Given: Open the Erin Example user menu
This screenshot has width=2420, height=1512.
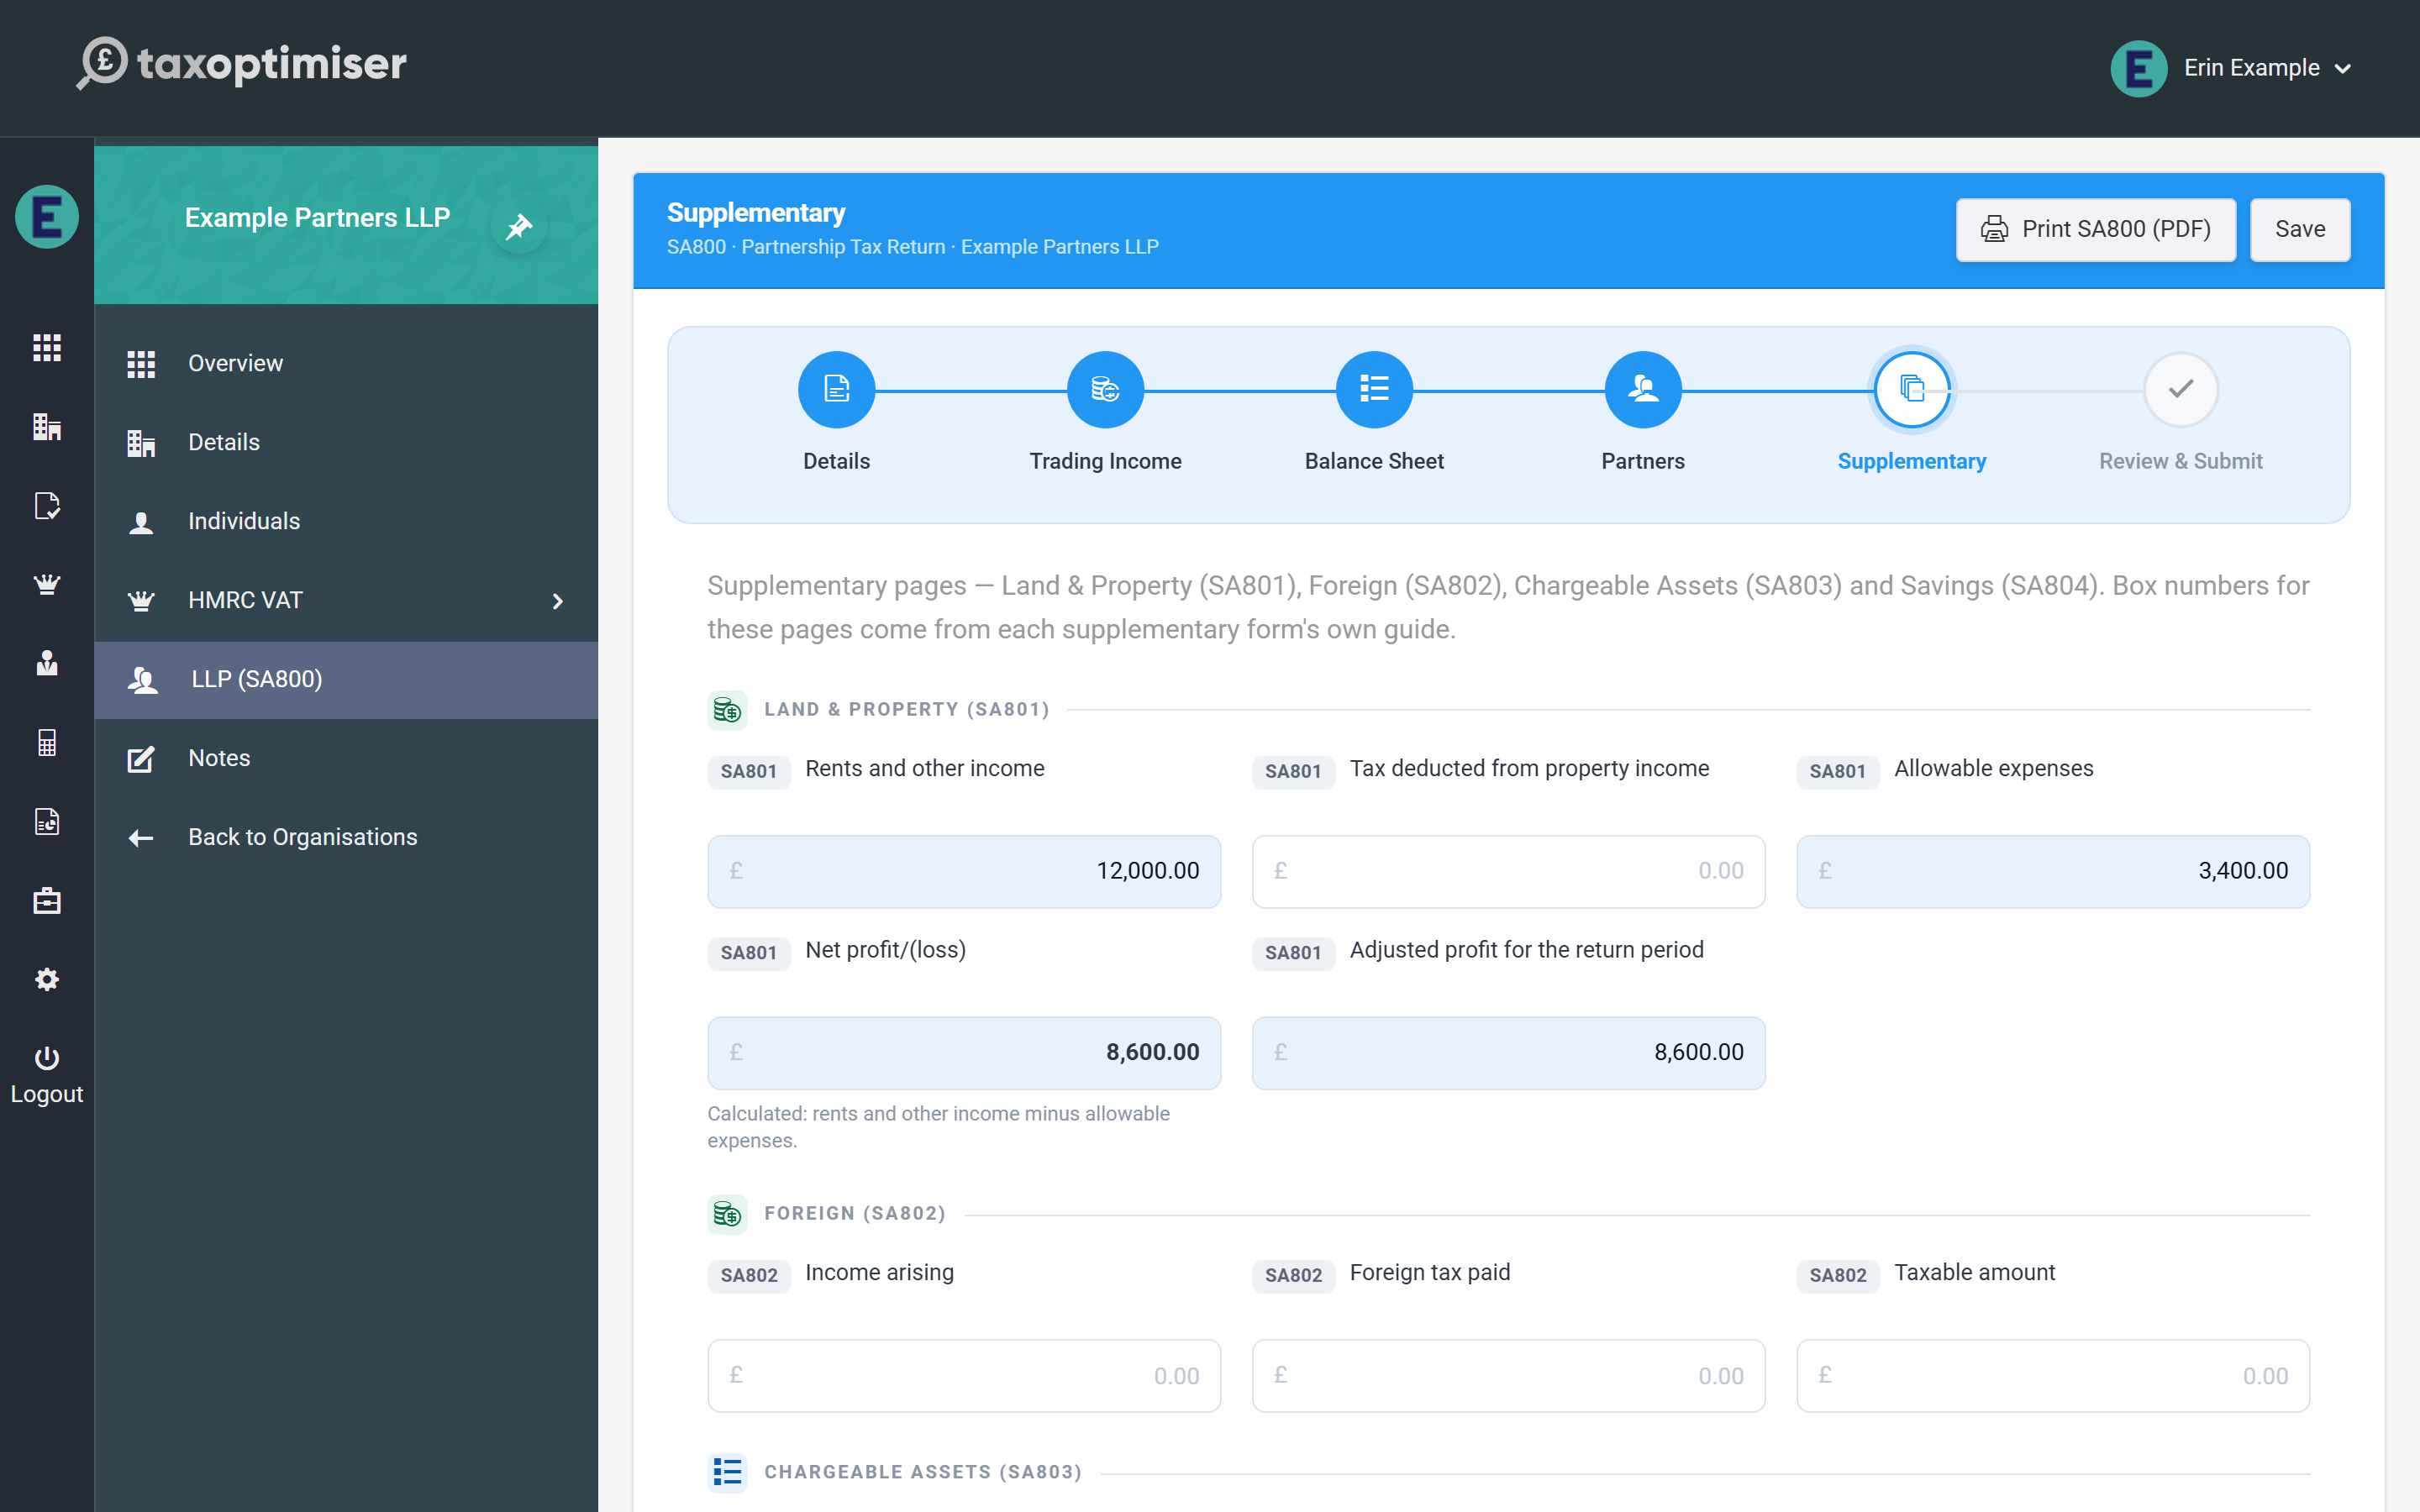Looking at the screenshot, I should (2232, 68).
